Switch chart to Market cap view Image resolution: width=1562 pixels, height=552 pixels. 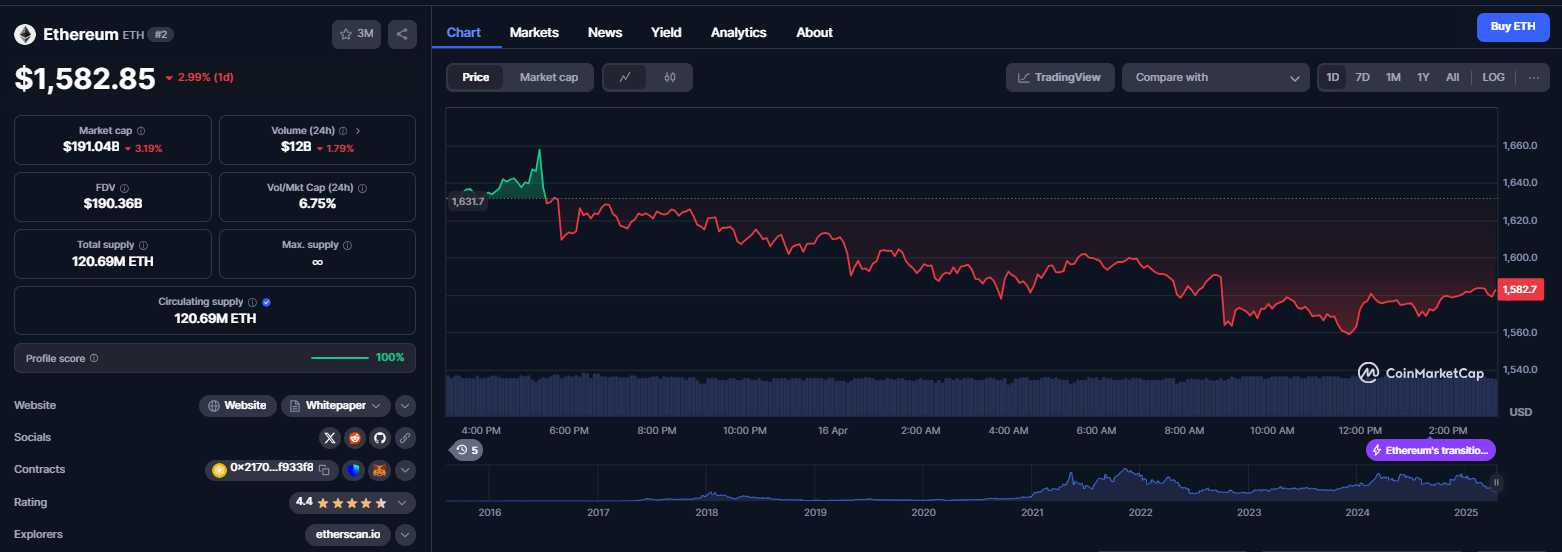click(x=548, y=77)
